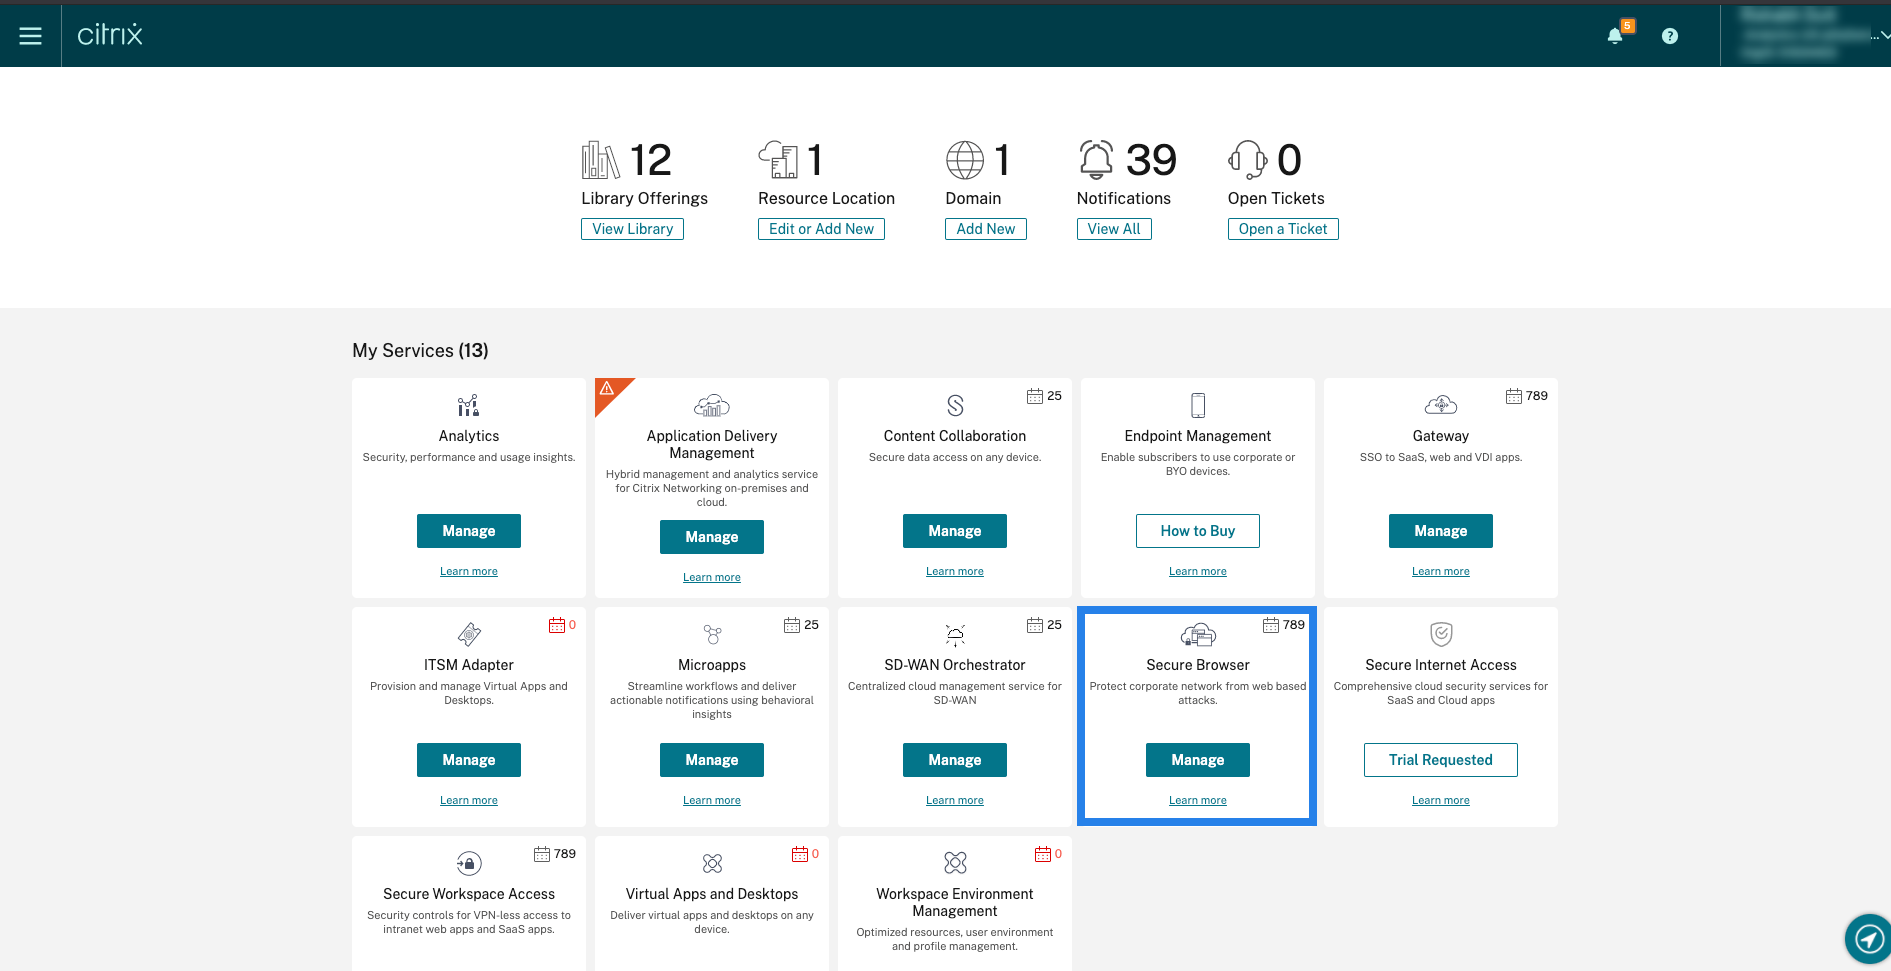
Task: Click the My Services (13) heading
Action: coord(420,351)
